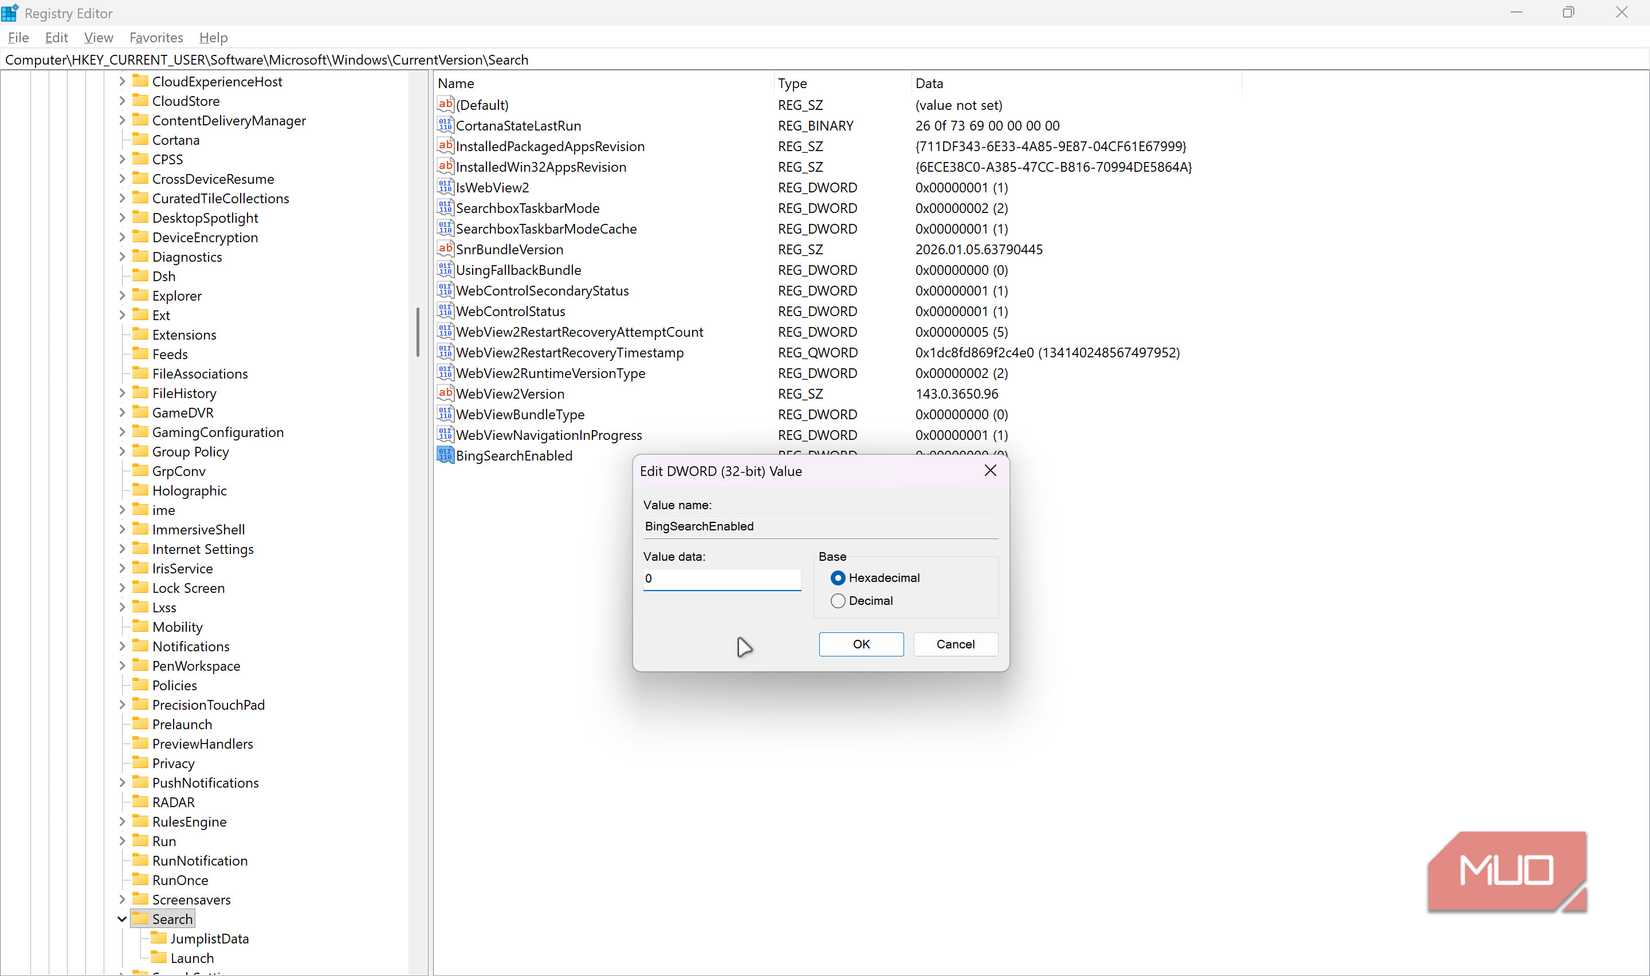Expand the Explorer key
The width and height of the screenshot is (1650, 976).
122,296
